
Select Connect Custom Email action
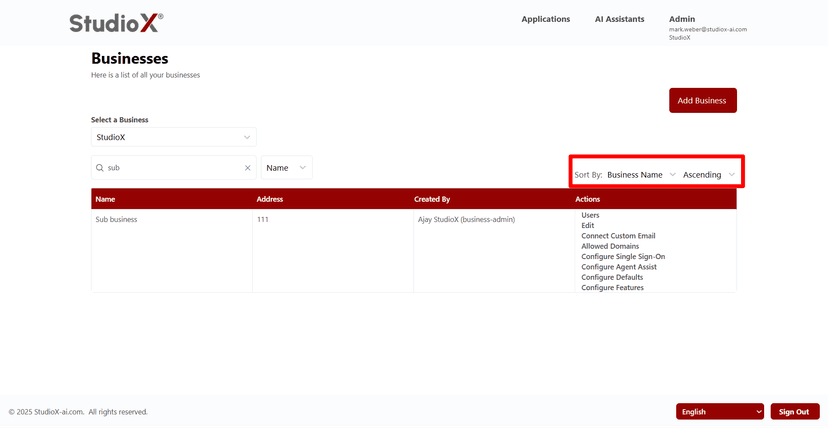(x=618, y=236)
